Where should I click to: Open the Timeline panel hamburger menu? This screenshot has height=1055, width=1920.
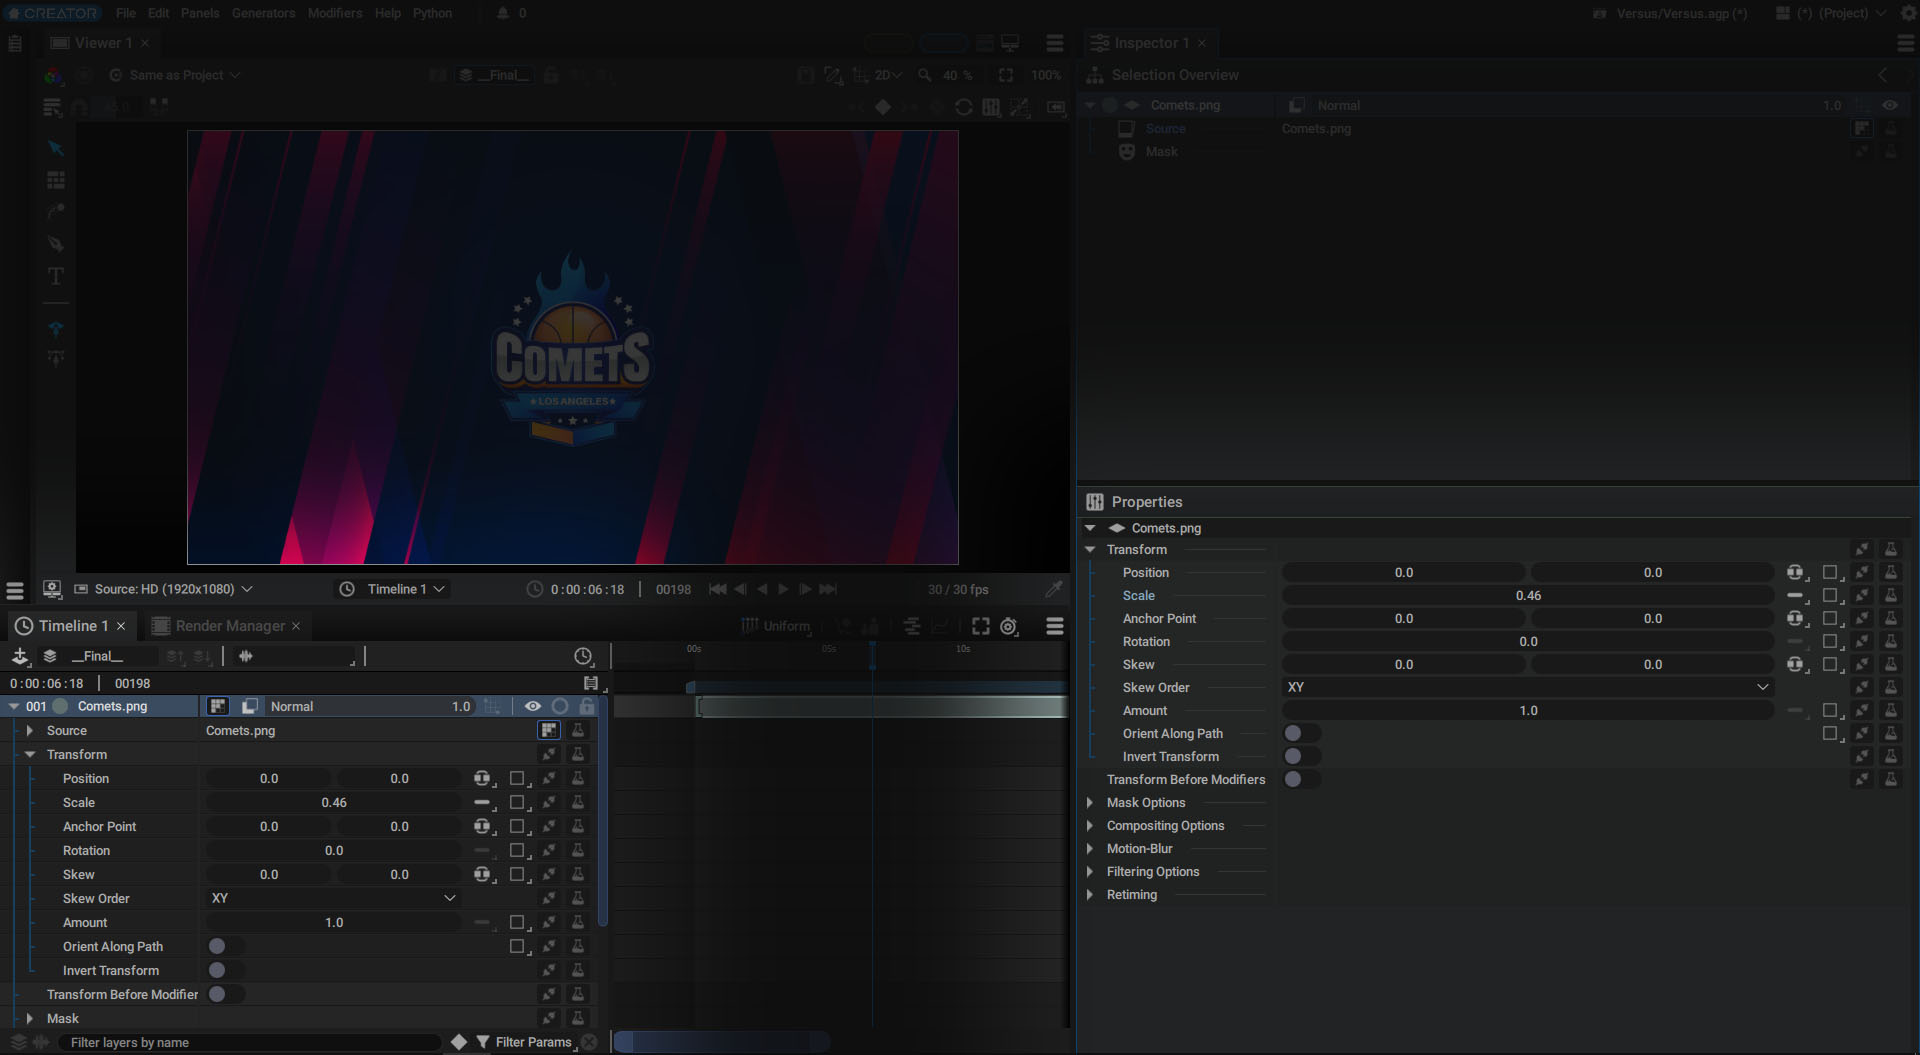(1055, 626)
